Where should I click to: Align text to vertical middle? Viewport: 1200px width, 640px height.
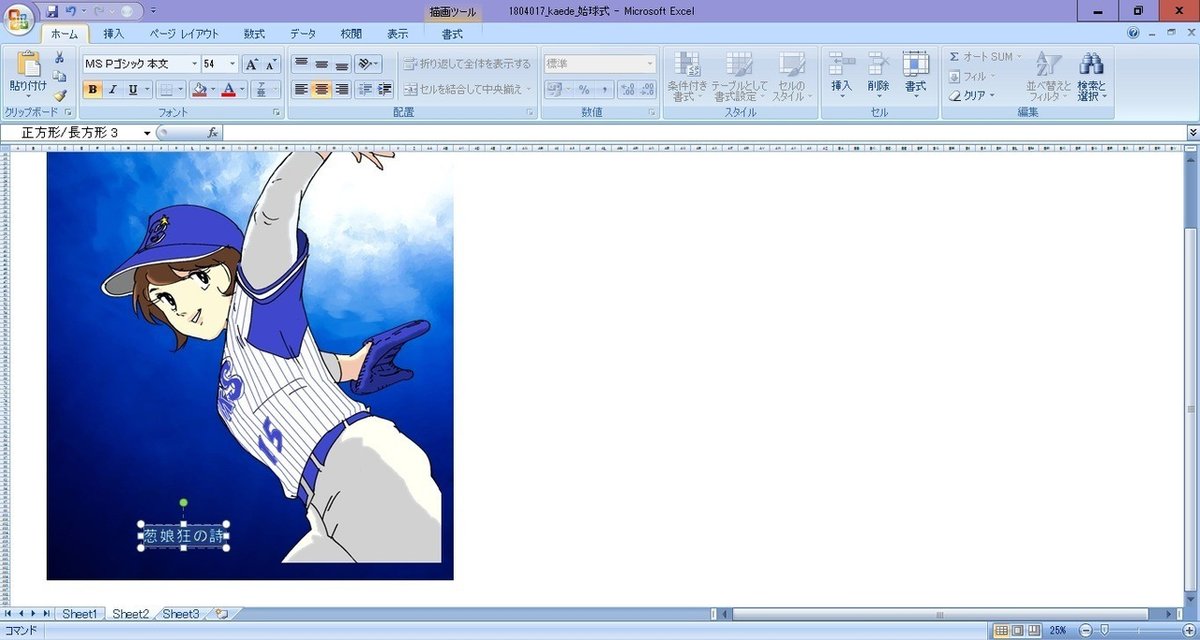coord(322,63)
